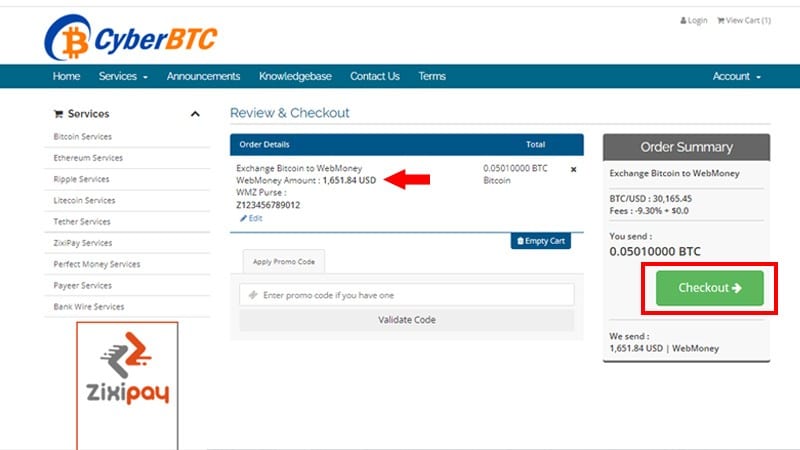Select Bitcoin Services in the sidebar
The image size is (800, 450).
click(83, 137)
